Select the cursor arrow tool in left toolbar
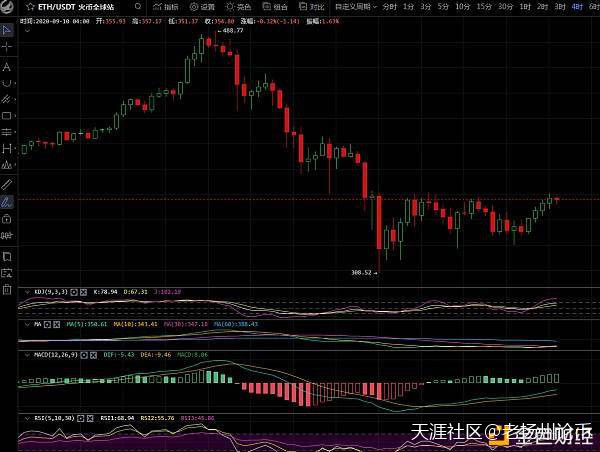Image resolution: width=600 pixels, height=452 pixels. (7, 30)
